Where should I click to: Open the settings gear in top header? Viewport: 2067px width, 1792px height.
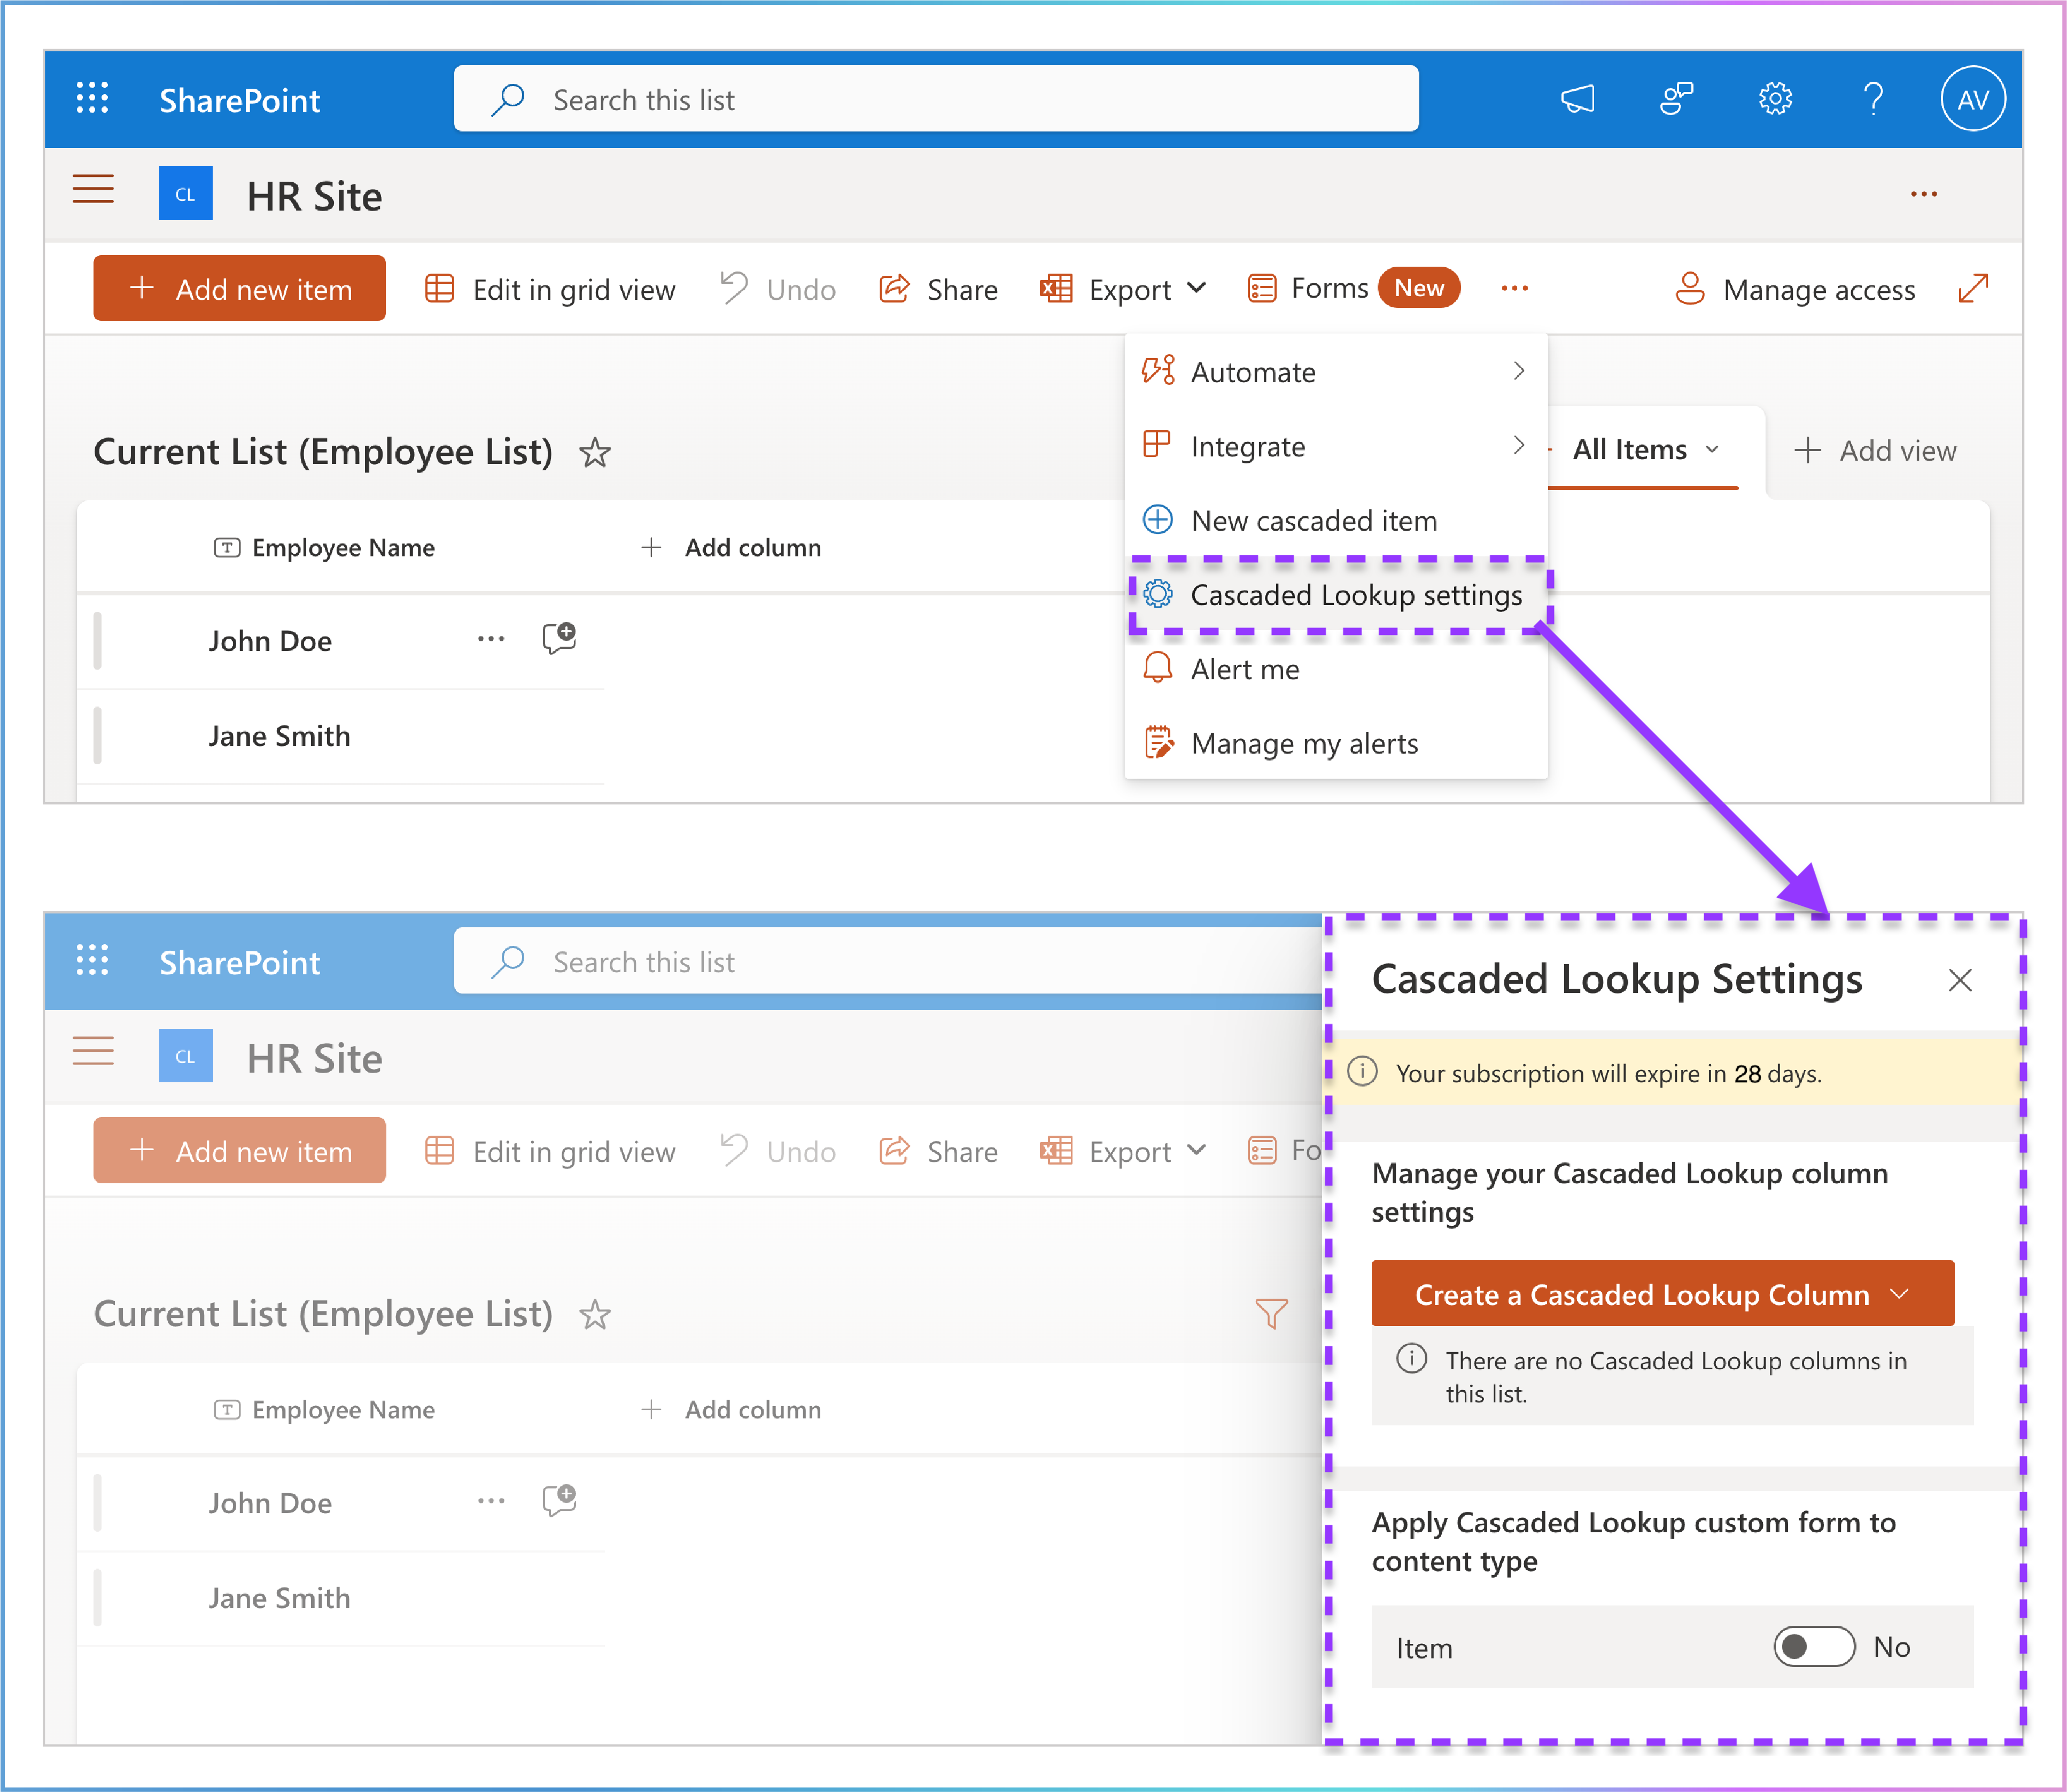coord(1775,99)
